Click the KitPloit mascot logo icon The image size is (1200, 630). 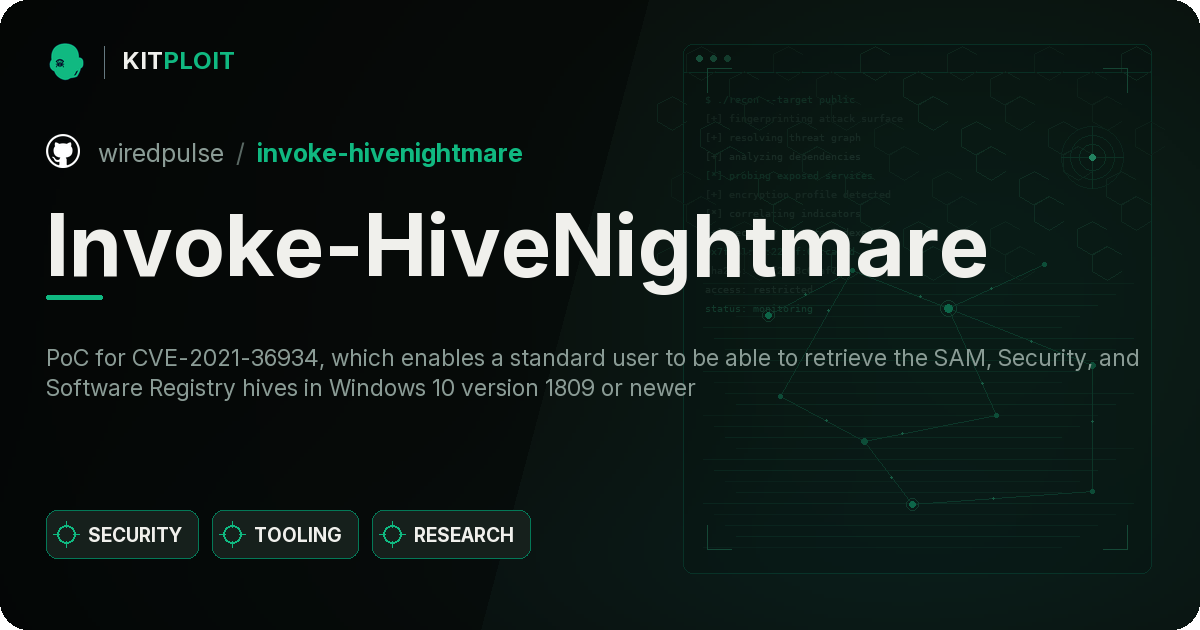66,61
